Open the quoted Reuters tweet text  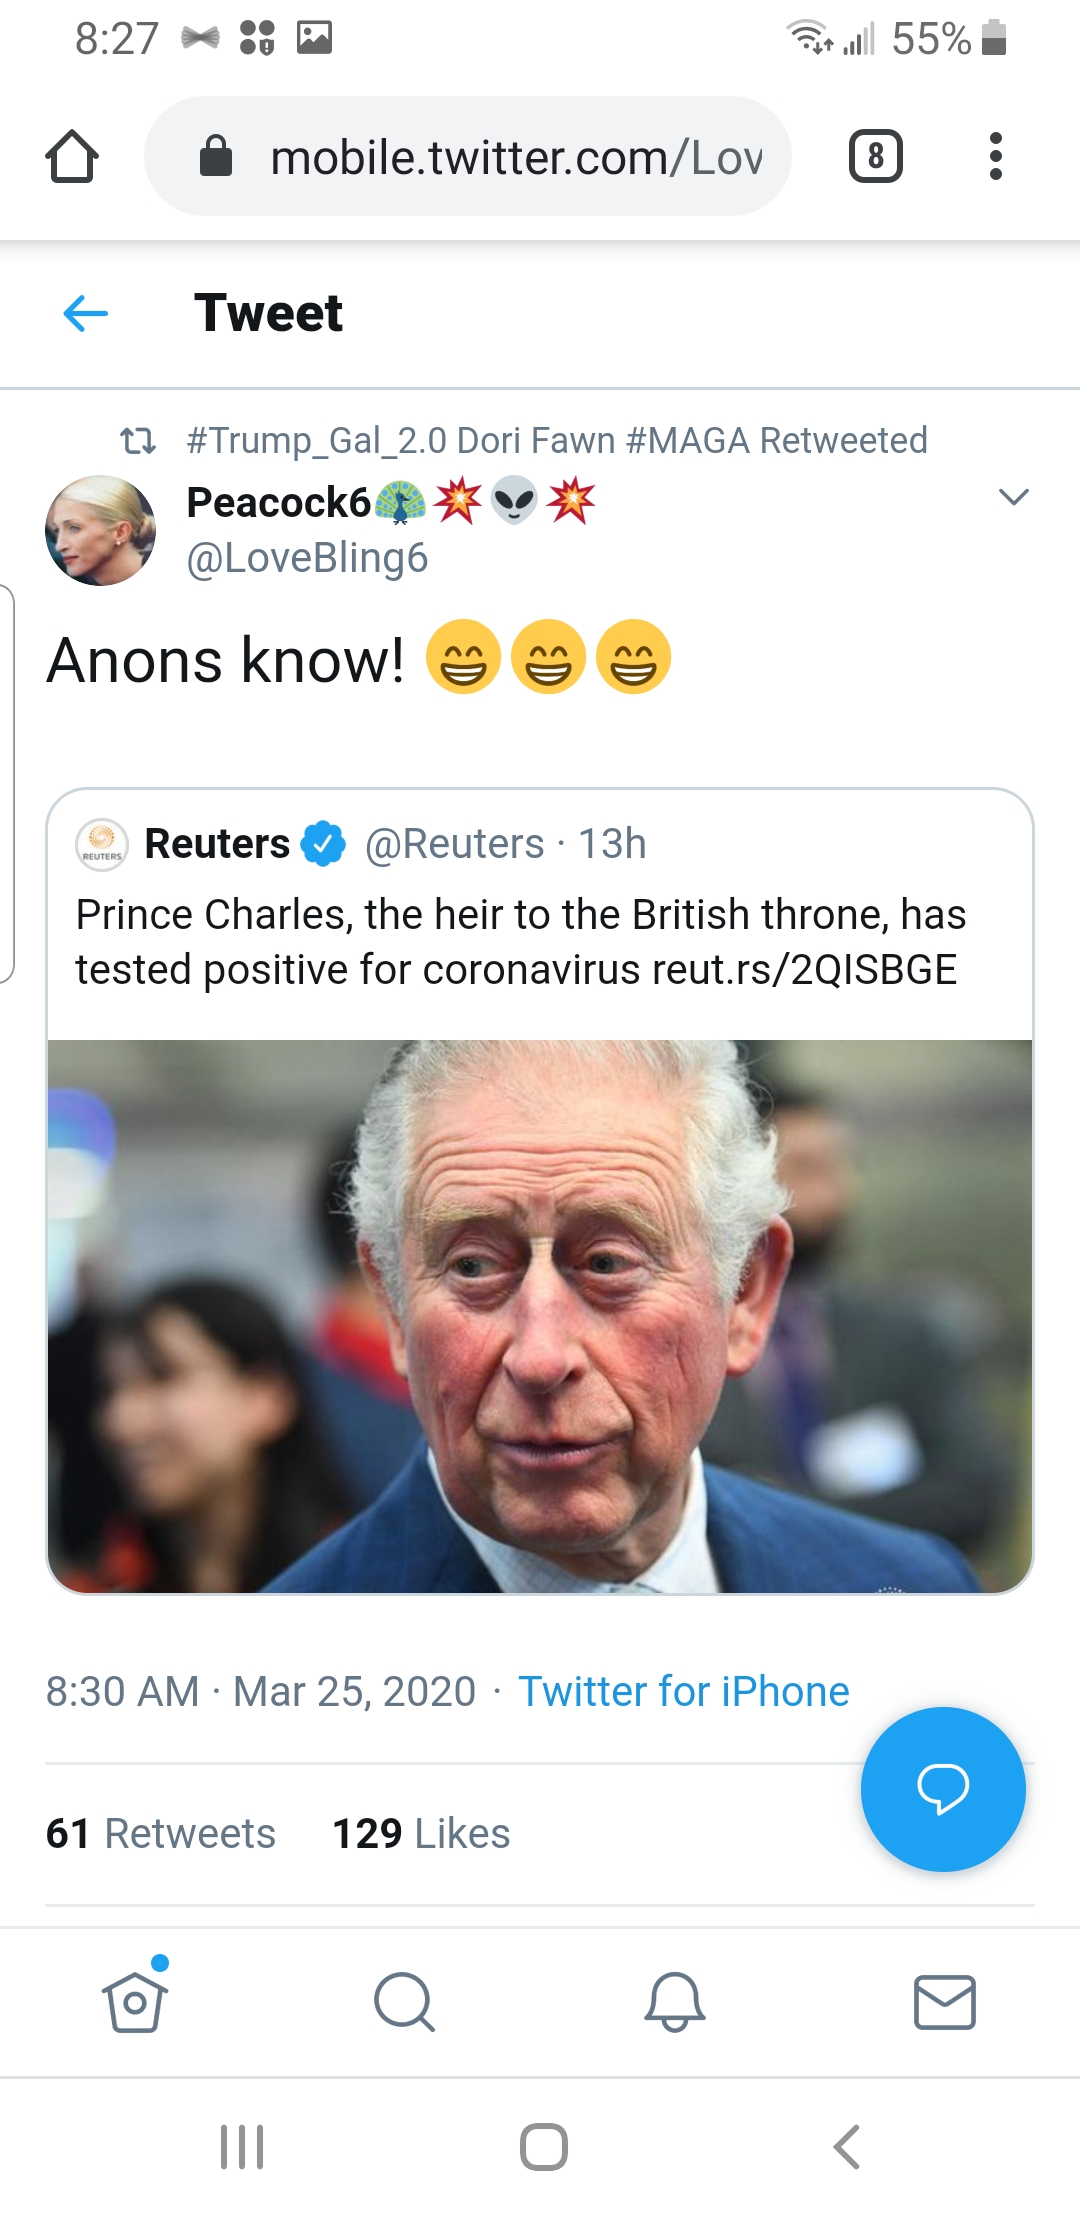520,941
